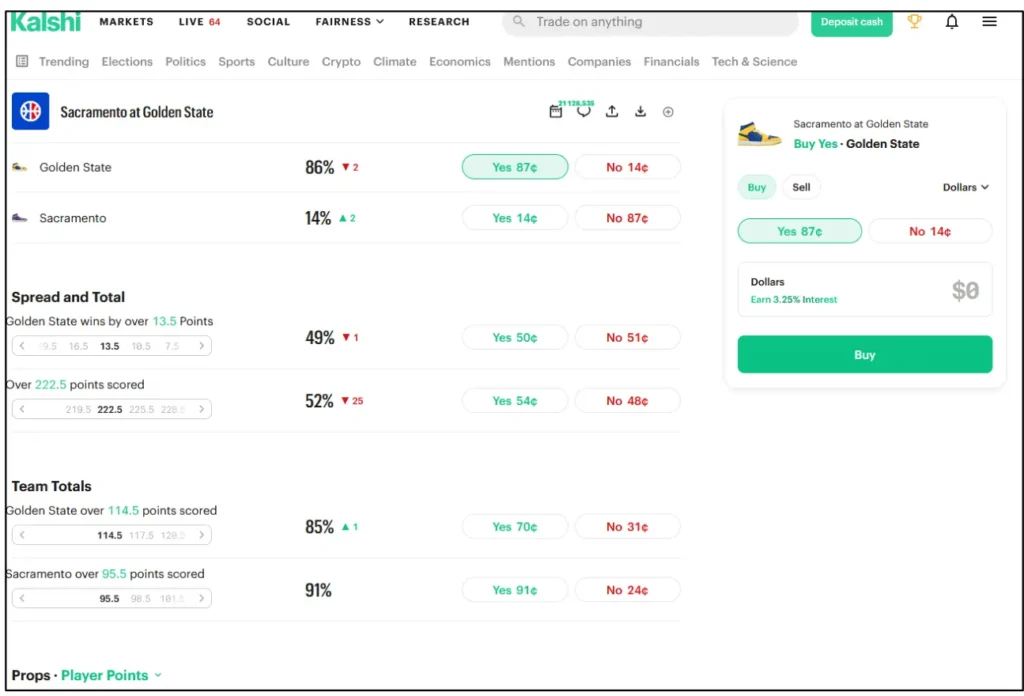1024x696 pixels.
Task: Click right arrow on total points selector
Action: (x=201, y=409)
